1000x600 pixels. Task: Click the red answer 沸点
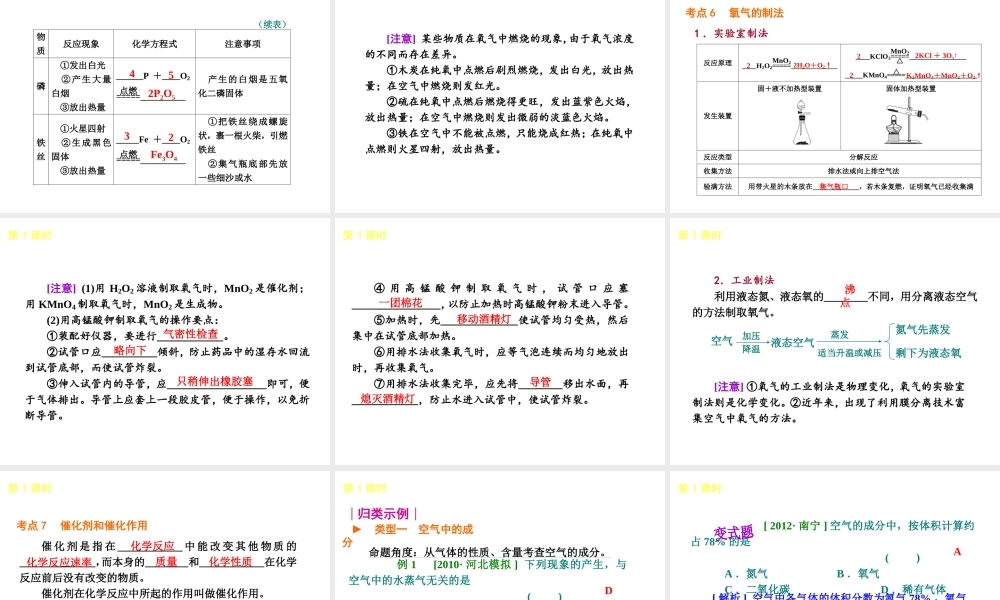847,295
